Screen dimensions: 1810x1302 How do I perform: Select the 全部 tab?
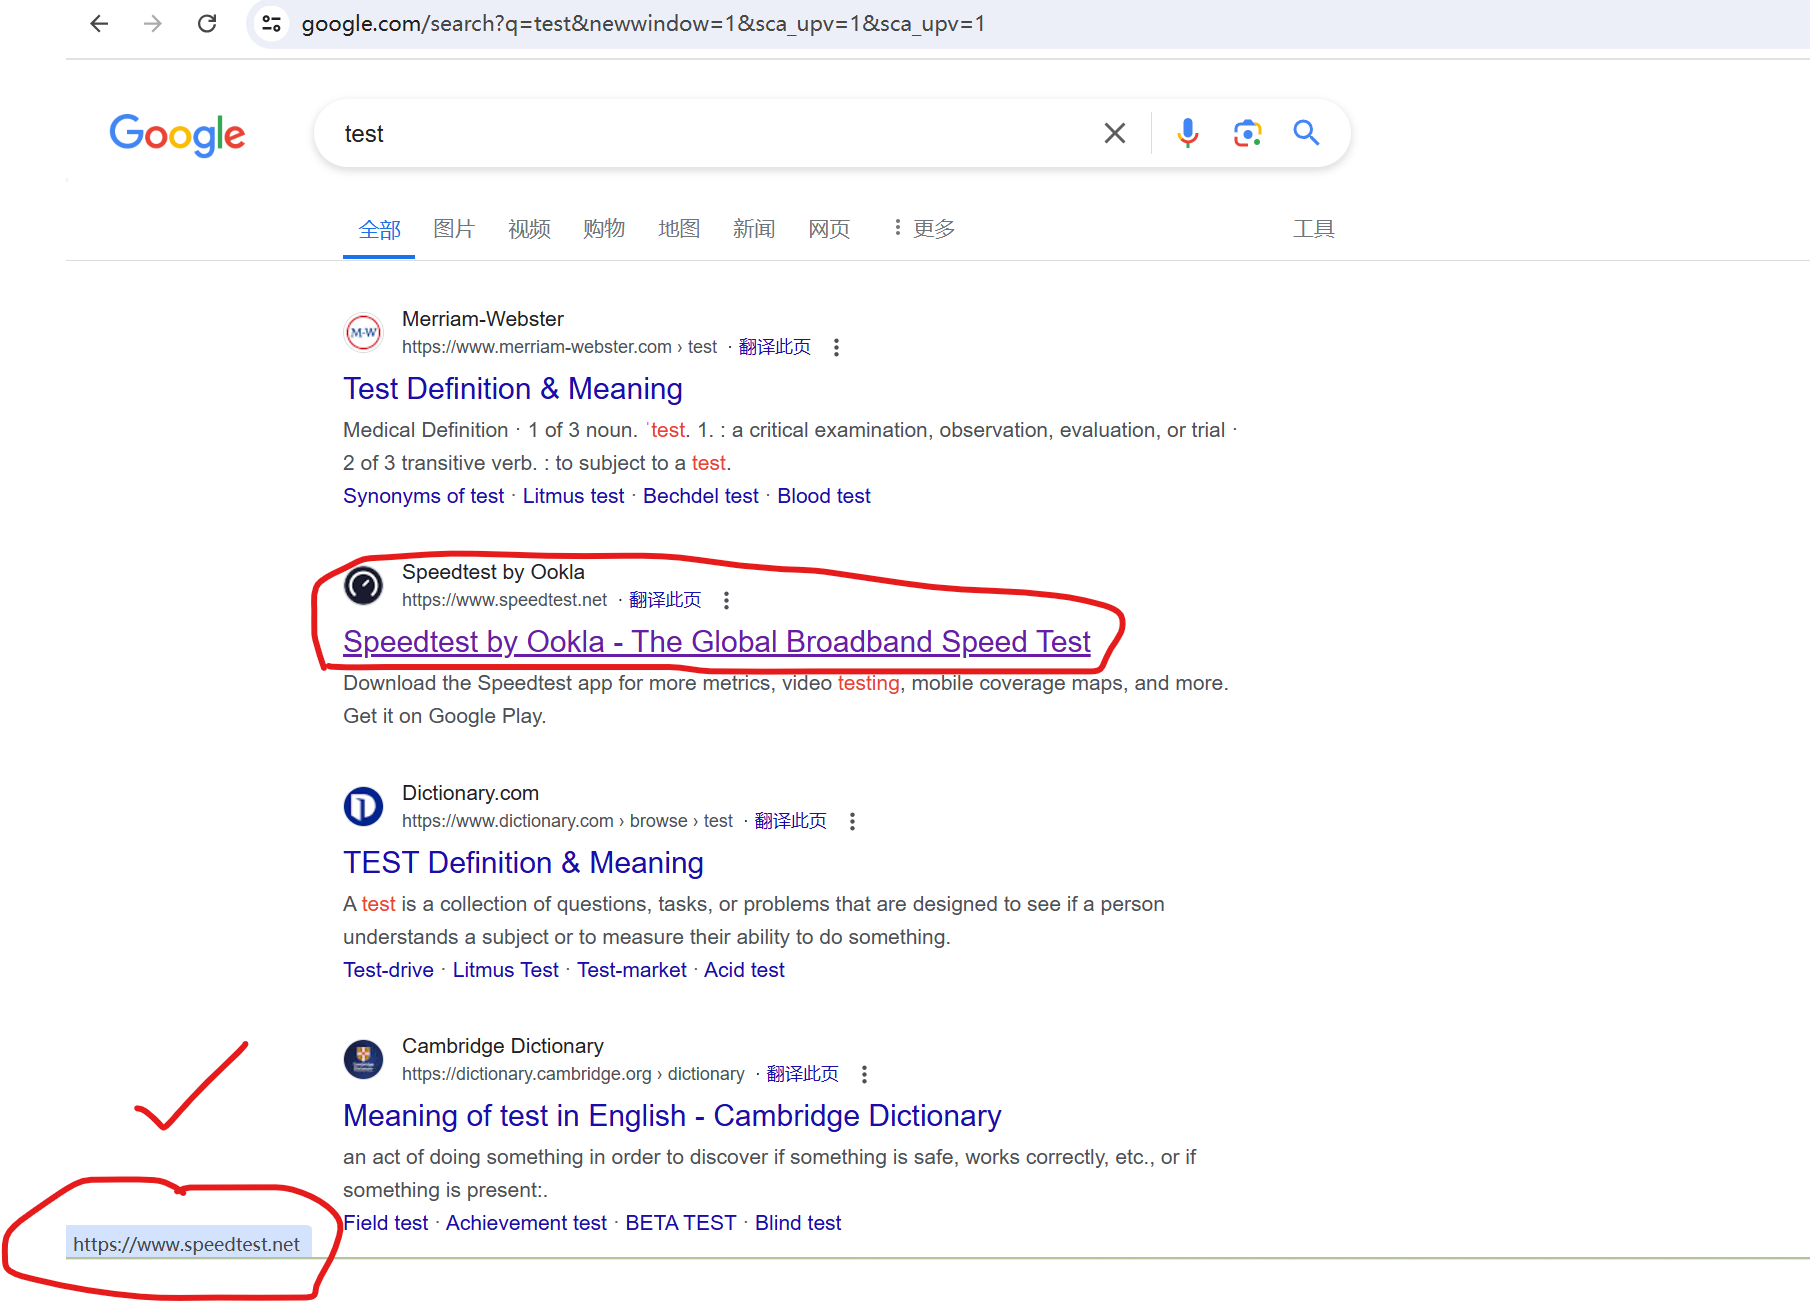[379, 229]
